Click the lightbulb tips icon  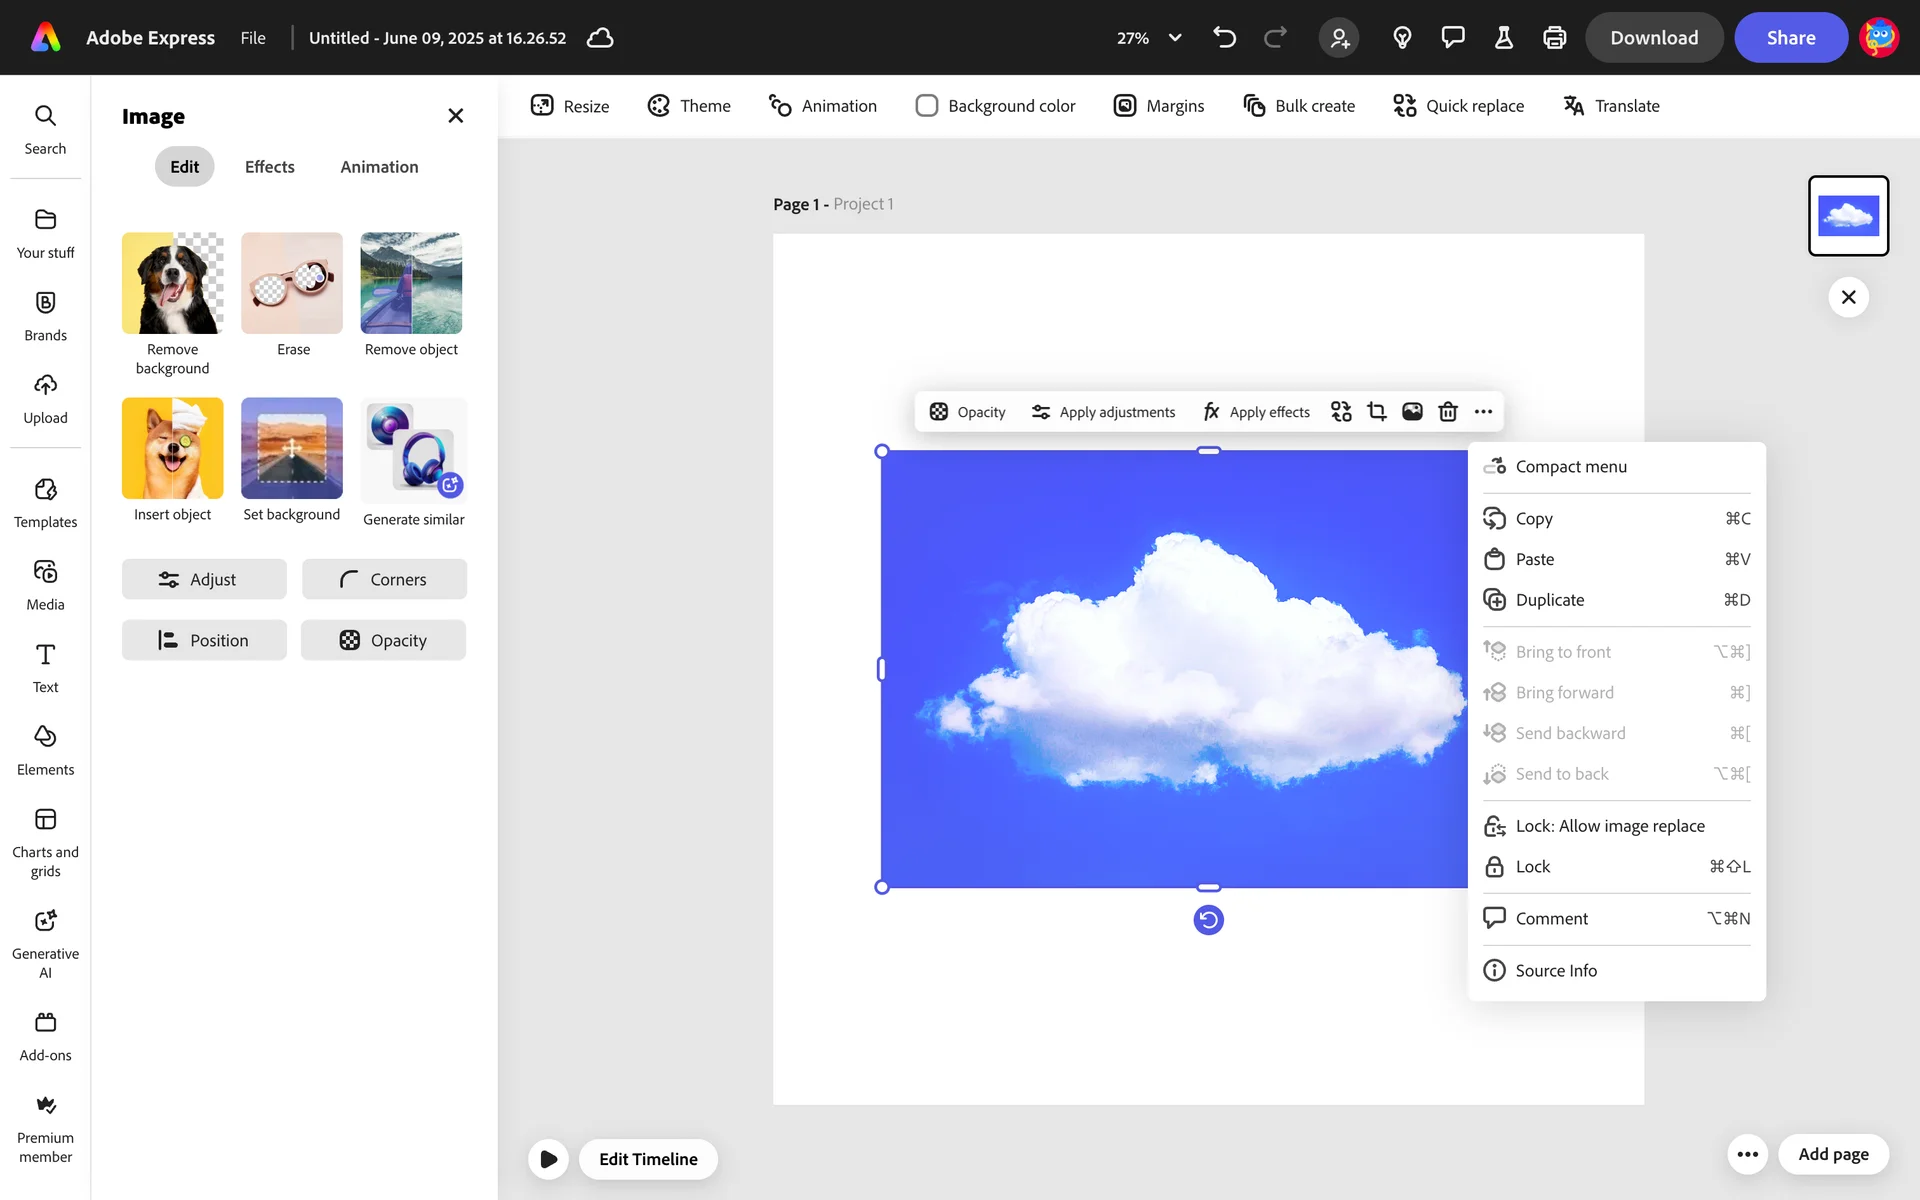[x=1402, y=38]
